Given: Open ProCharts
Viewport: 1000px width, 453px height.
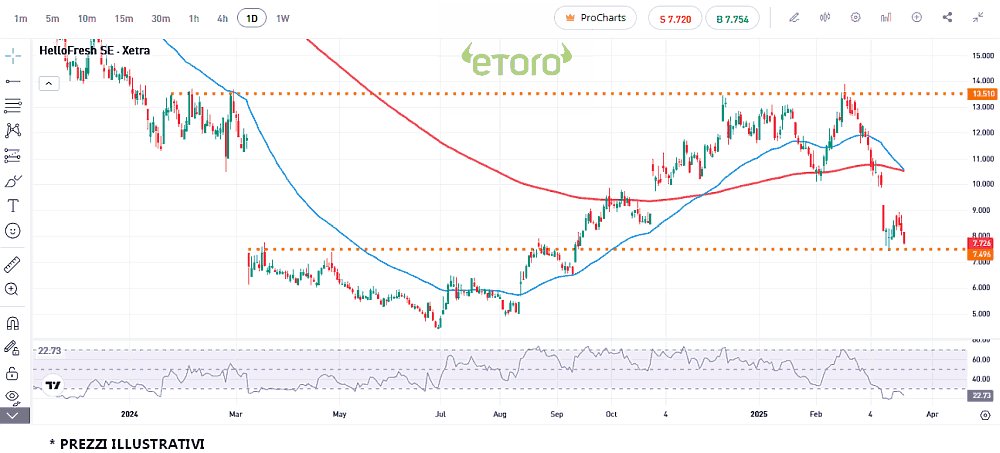Looking at the screenshot, I should [x=595, y=18].
